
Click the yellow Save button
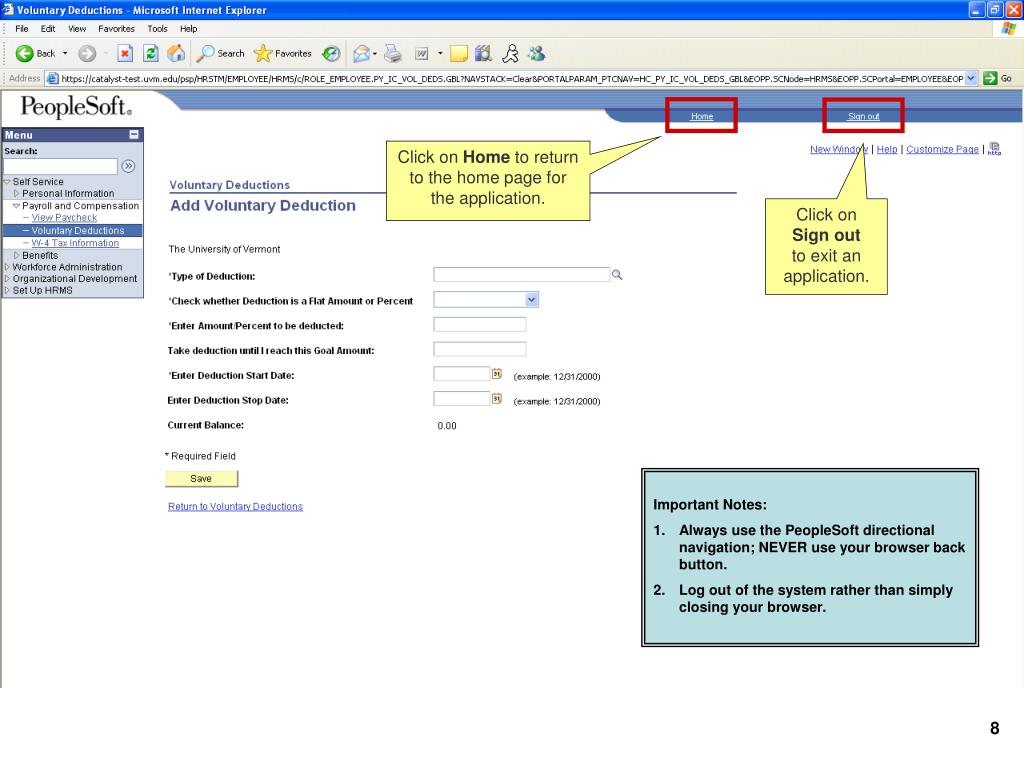(x=201, y=479)
